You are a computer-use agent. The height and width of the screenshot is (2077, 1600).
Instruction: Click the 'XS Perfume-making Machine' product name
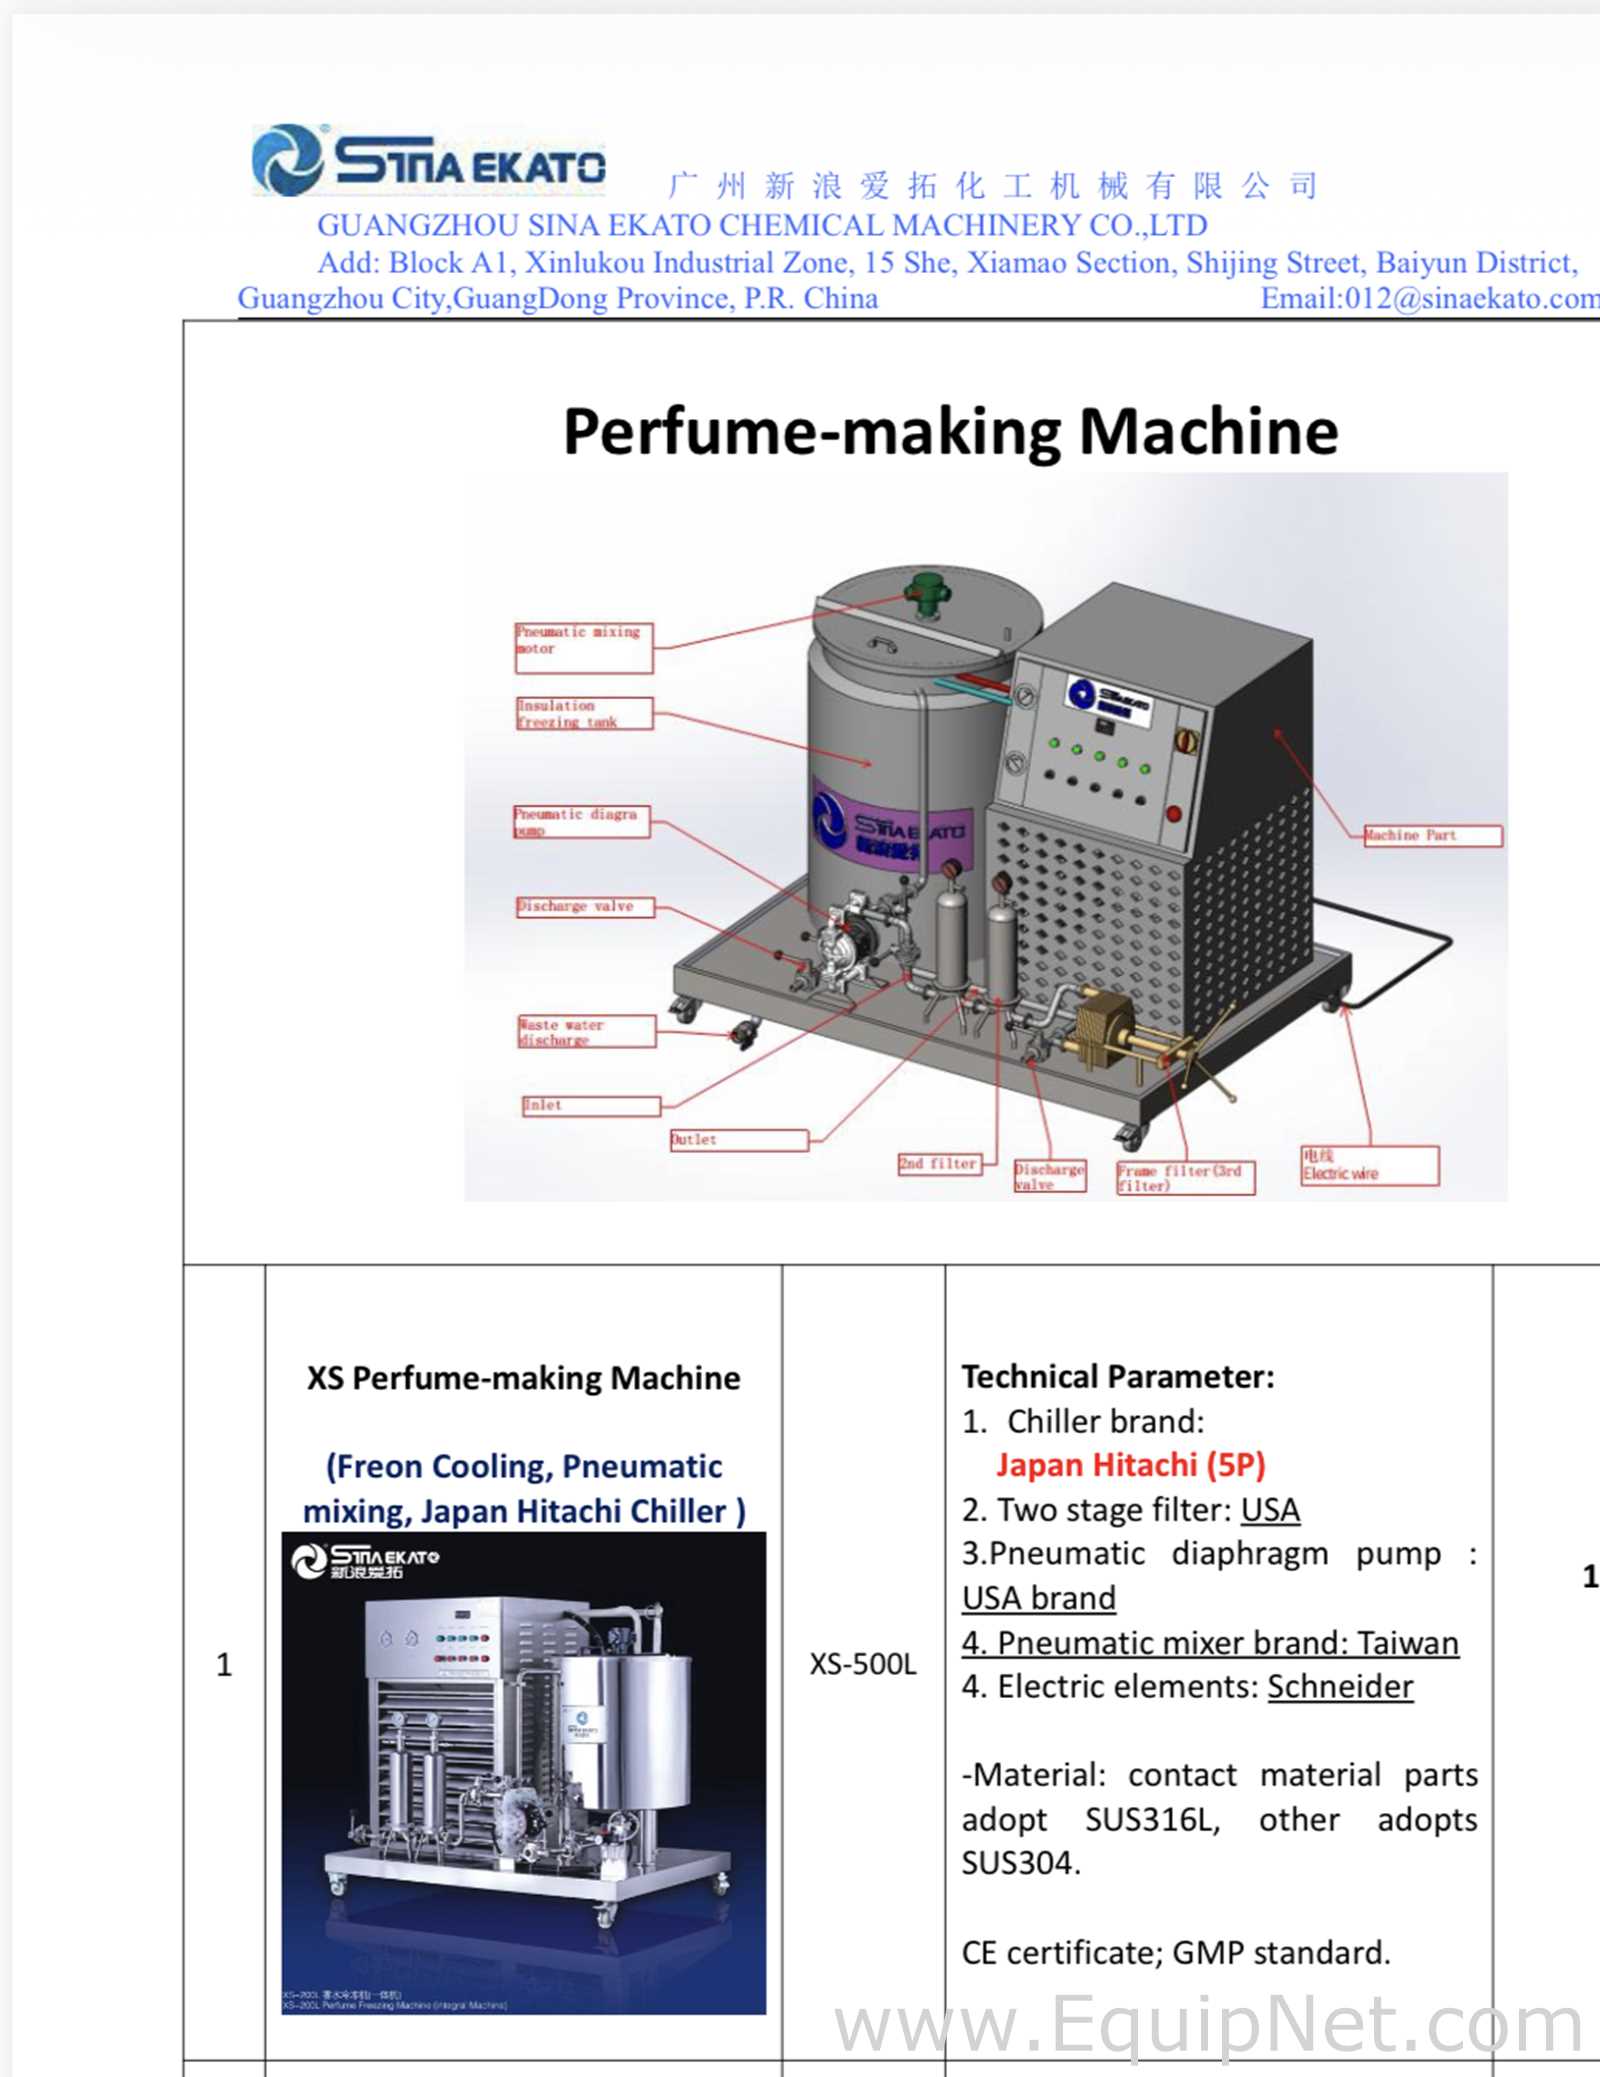click(x=524, y=1378)
